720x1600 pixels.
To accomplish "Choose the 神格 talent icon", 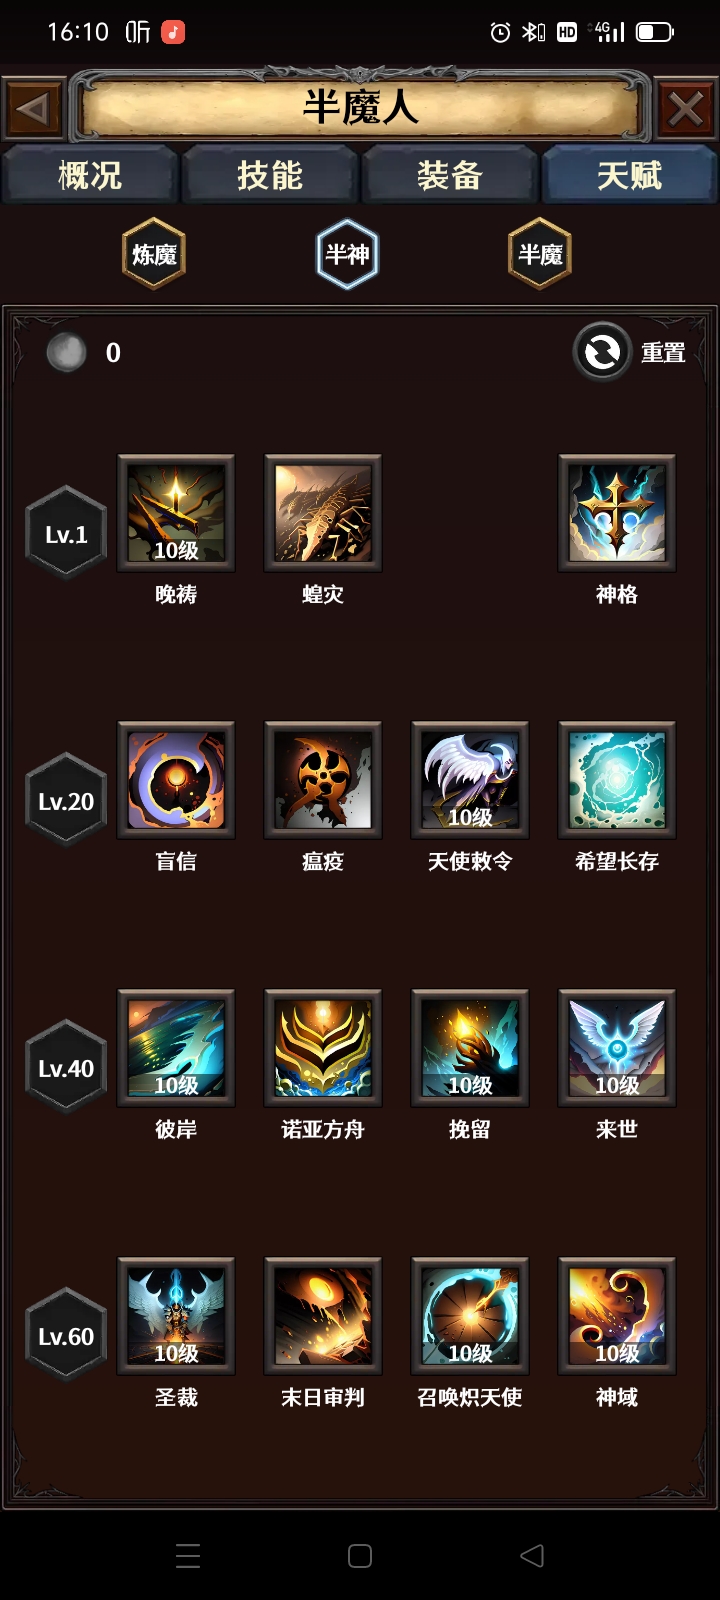I will (617, 513).
